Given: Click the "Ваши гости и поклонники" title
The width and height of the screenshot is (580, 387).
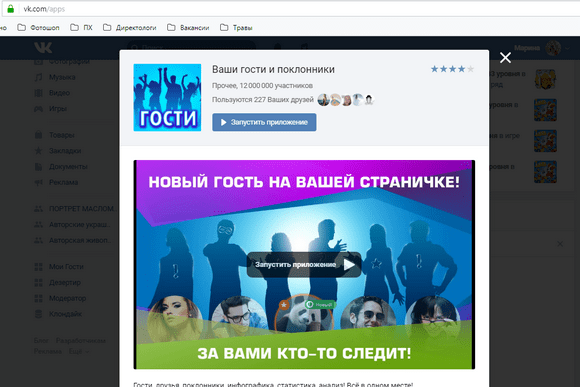Looking at the screenshot, I should tap(273, 69).
